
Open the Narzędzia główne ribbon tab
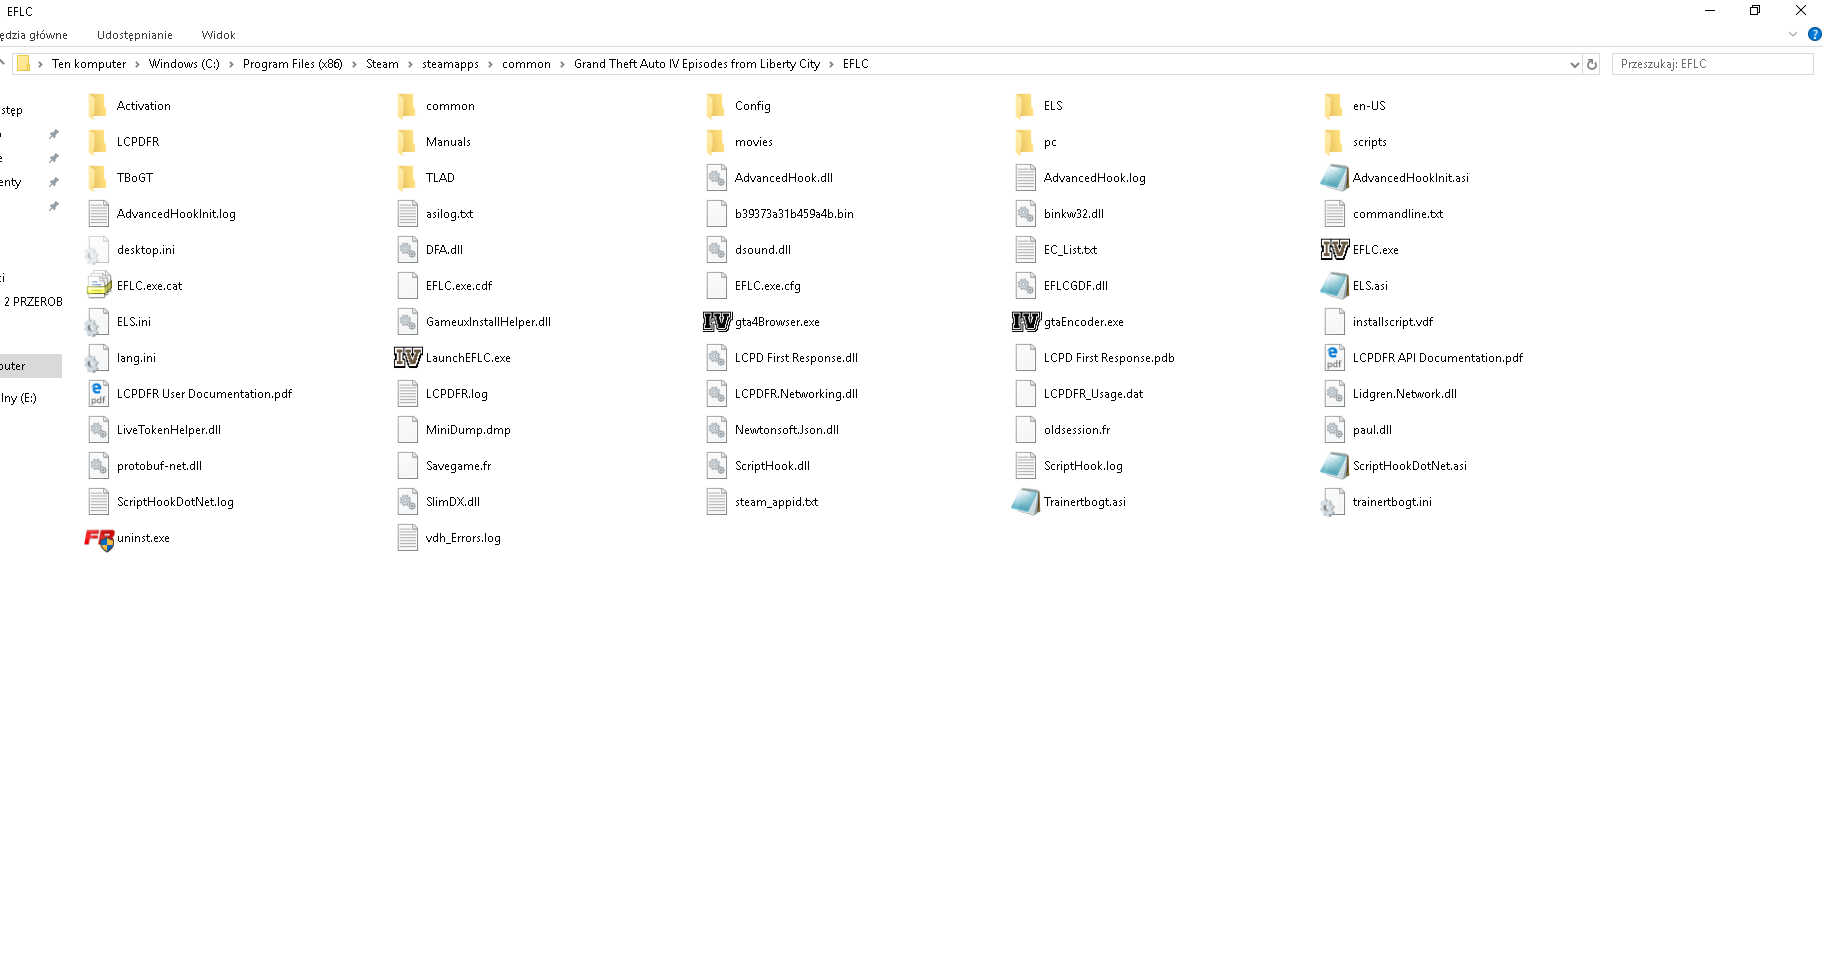(x=33, y=35)
